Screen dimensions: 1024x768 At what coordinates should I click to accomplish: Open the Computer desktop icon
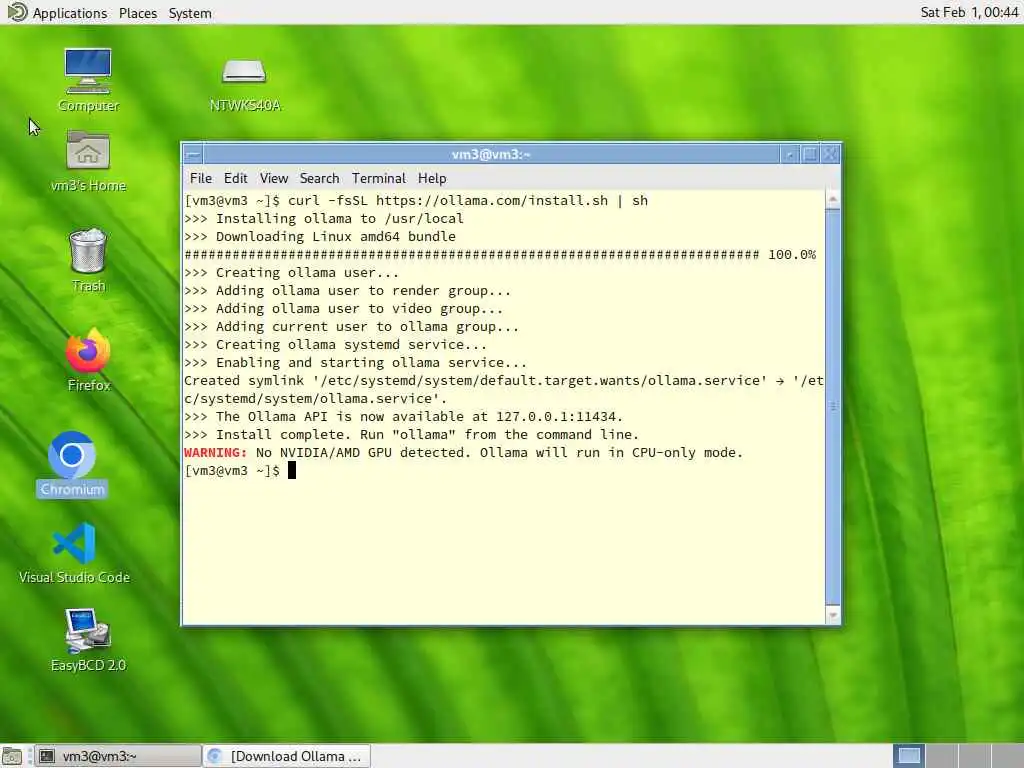(88, 79)
